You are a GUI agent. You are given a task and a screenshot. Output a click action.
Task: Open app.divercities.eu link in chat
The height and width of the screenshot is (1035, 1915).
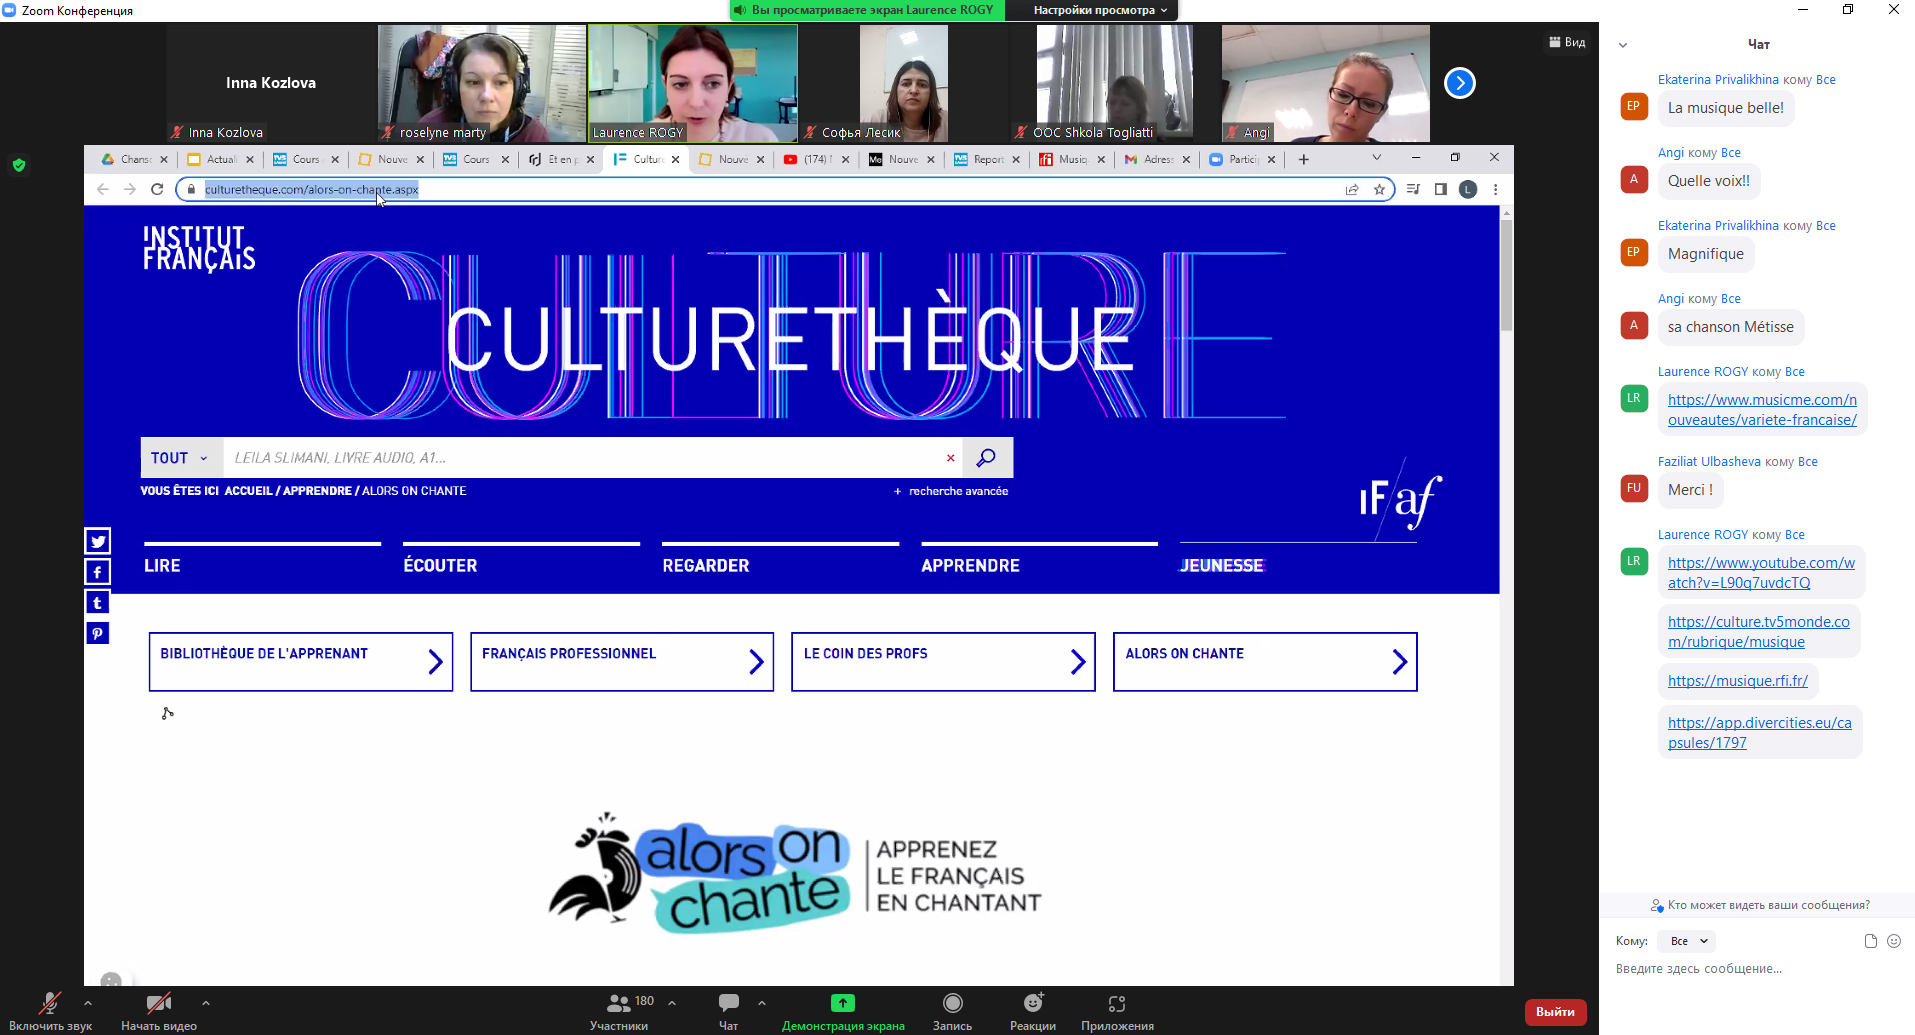click(x=1759, y=733)
